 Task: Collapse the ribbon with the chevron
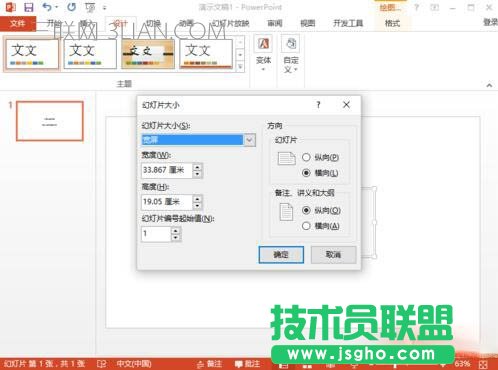pyautogui.click(x=489, y=85)
